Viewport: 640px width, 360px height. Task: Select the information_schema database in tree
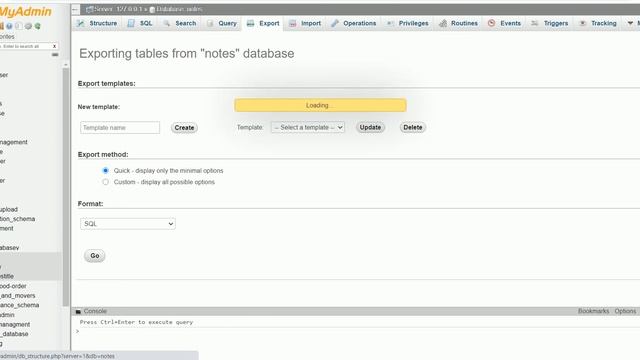coord(18,219)
